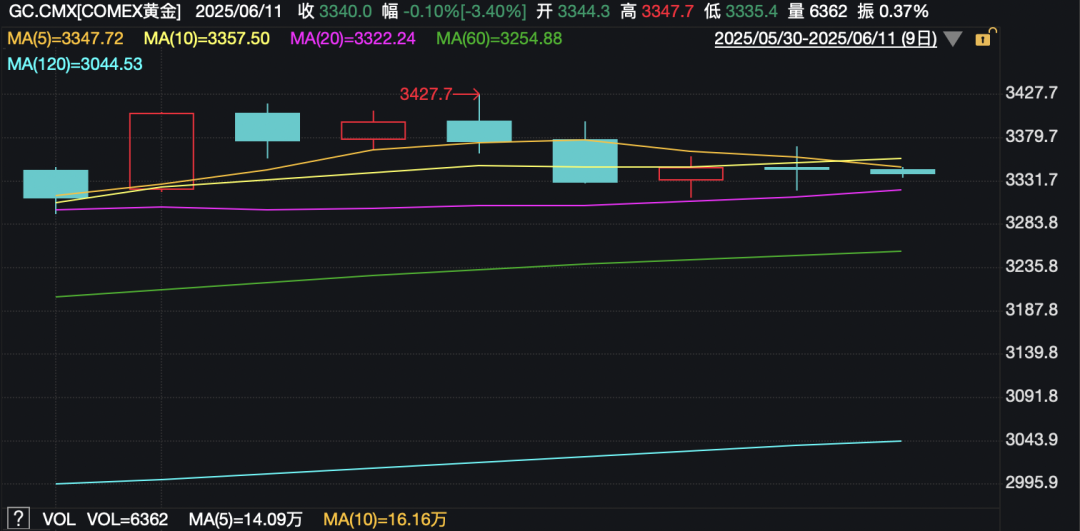Click the first candlestick on the left
The width and height of the screenshot is (1080, 531).
tap(56, 184)
